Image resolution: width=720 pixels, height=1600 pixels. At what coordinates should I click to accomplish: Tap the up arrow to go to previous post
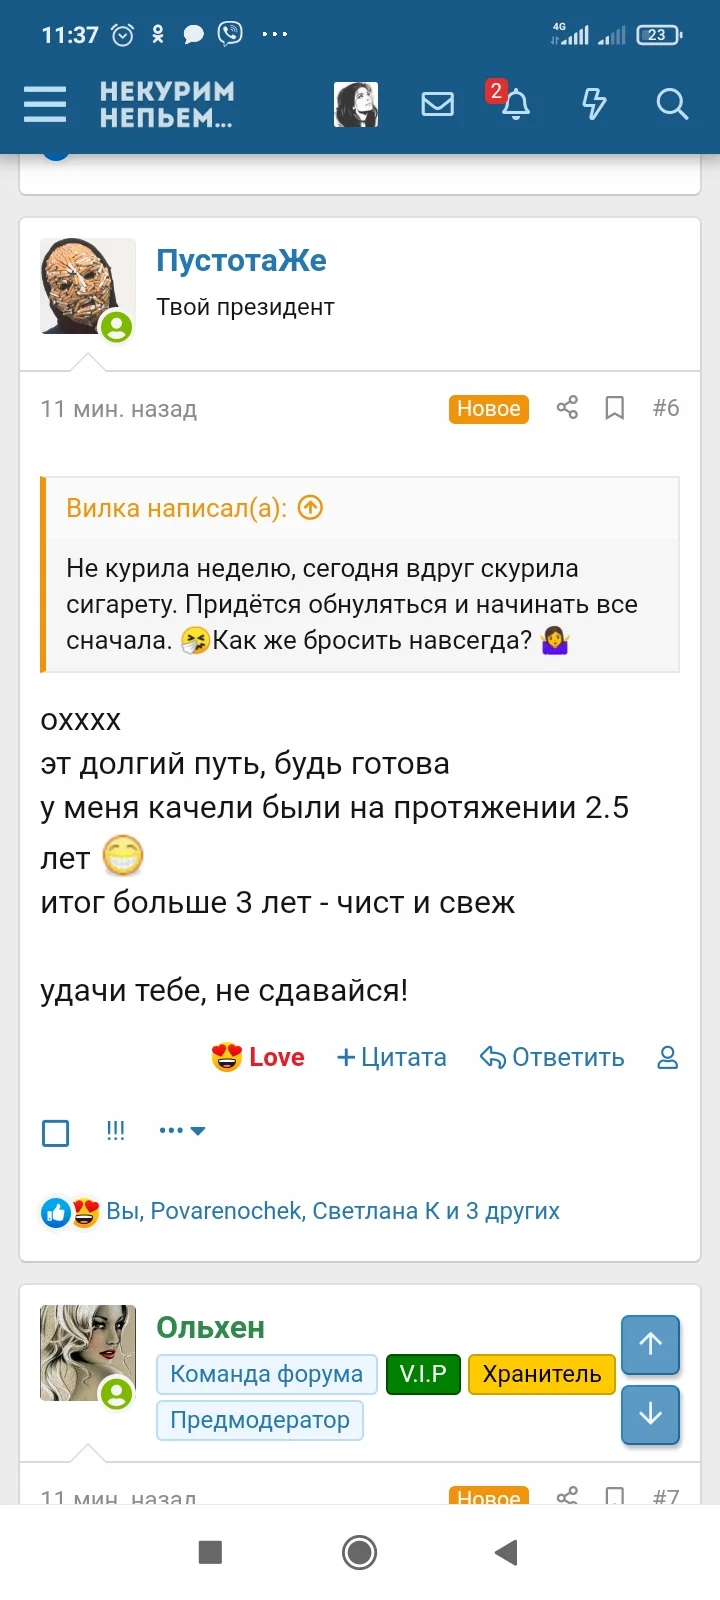(x=650, y=1345)
